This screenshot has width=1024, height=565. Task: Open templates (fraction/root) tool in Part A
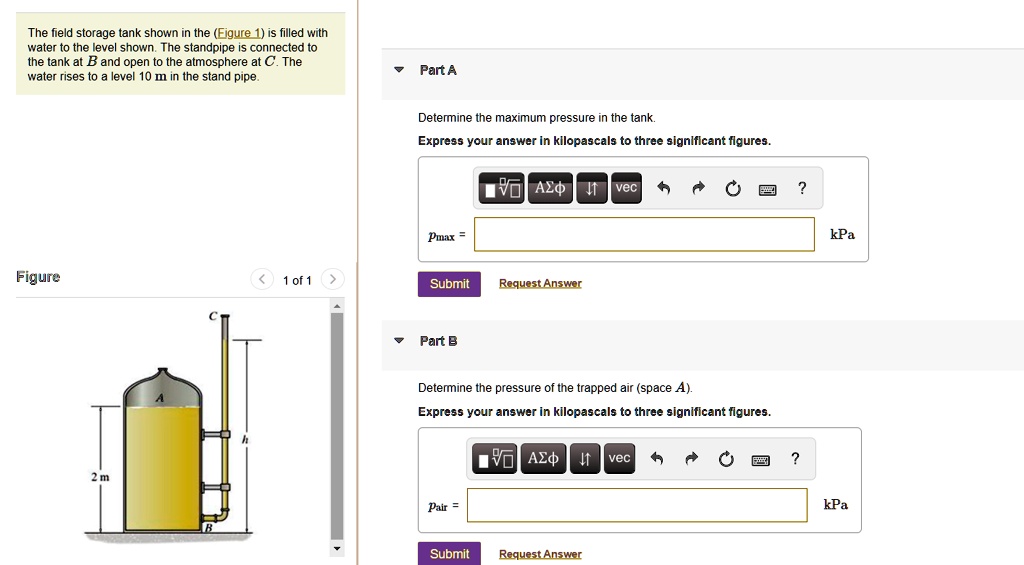(x=502, y=188)
